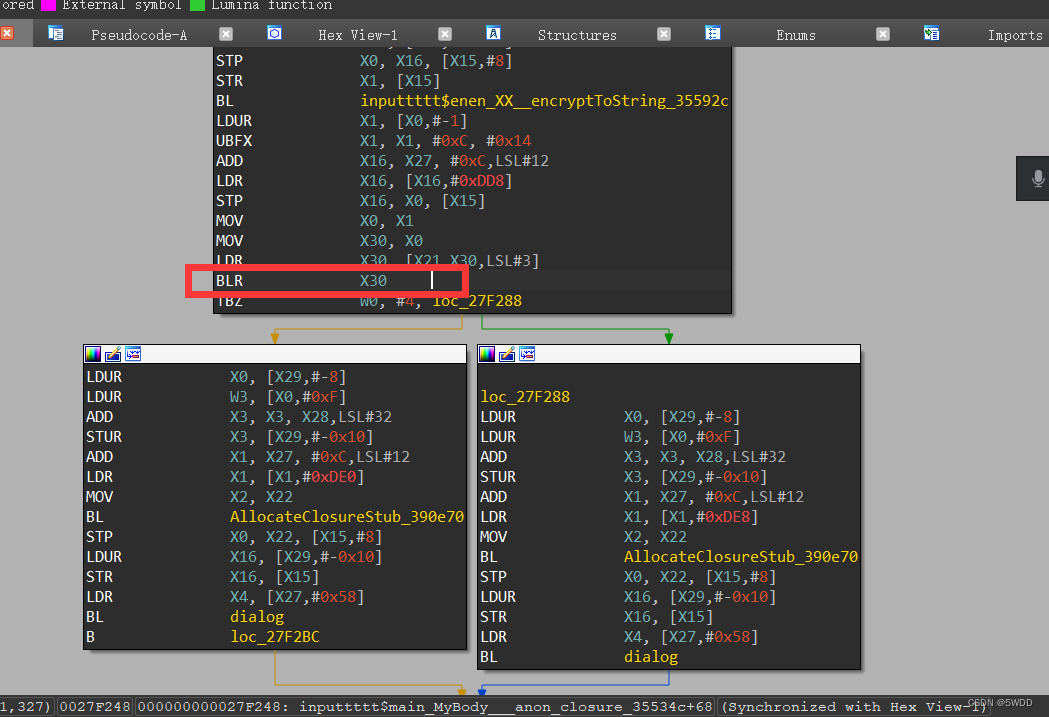Click the group nodes icon on left block
The image size is (1049, 717).
click(133, 353)
